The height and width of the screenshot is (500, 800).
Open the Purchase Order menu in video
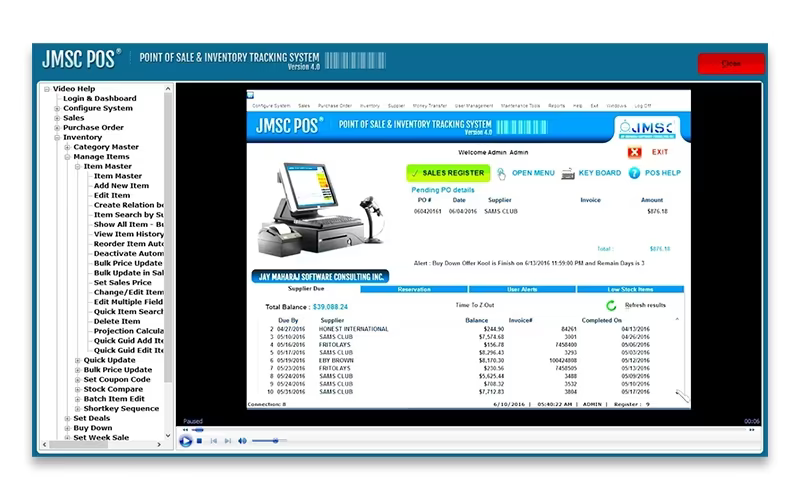point(335,106)
